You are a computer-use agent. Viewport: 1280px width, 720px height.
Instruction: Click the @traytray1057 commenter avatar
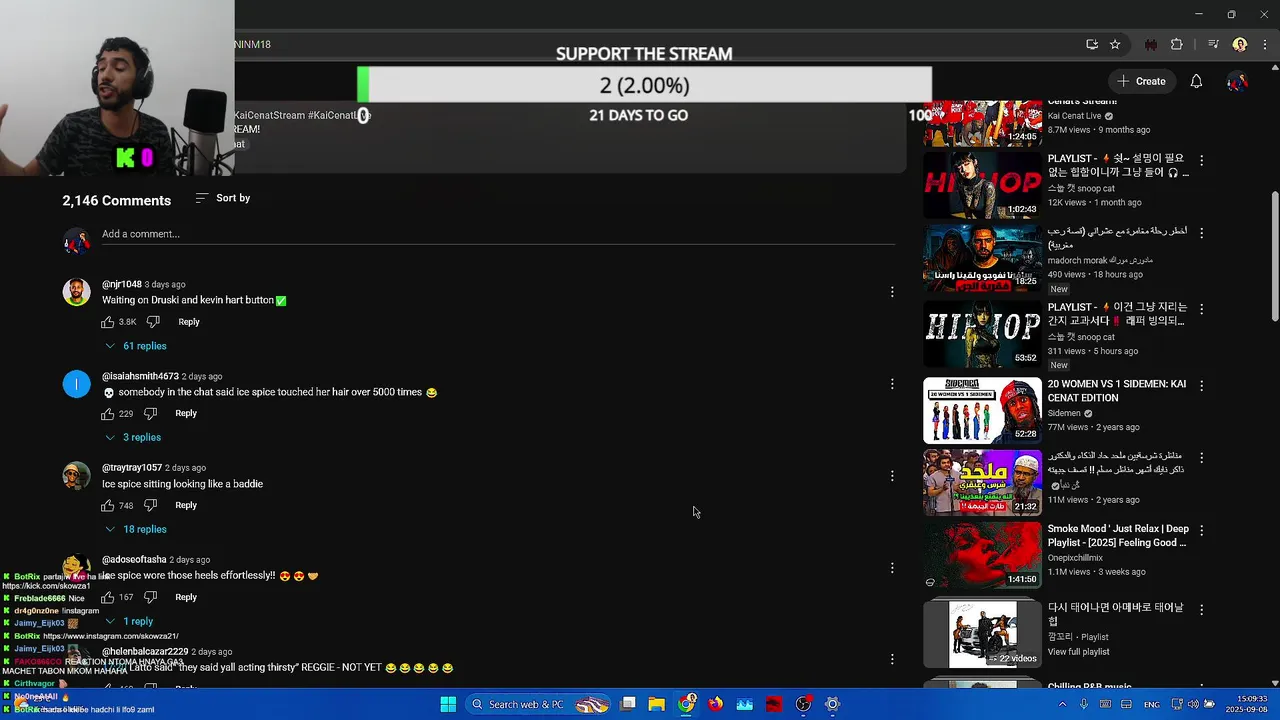[77, 476]
